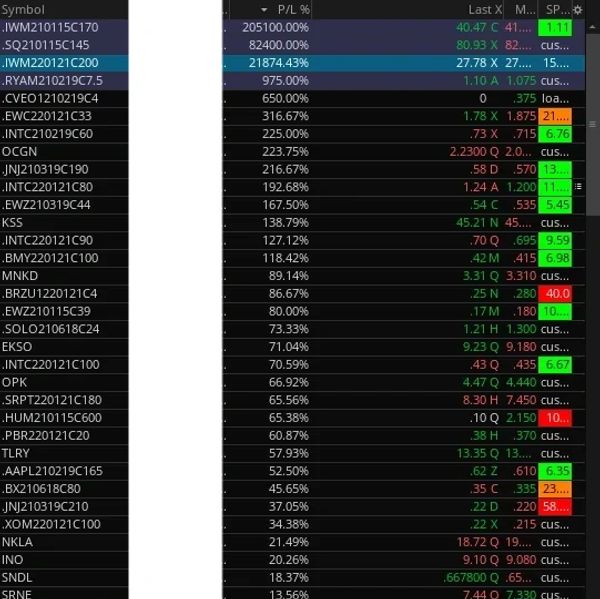
Task: Open the column settings gear icon
Action: 578,10
